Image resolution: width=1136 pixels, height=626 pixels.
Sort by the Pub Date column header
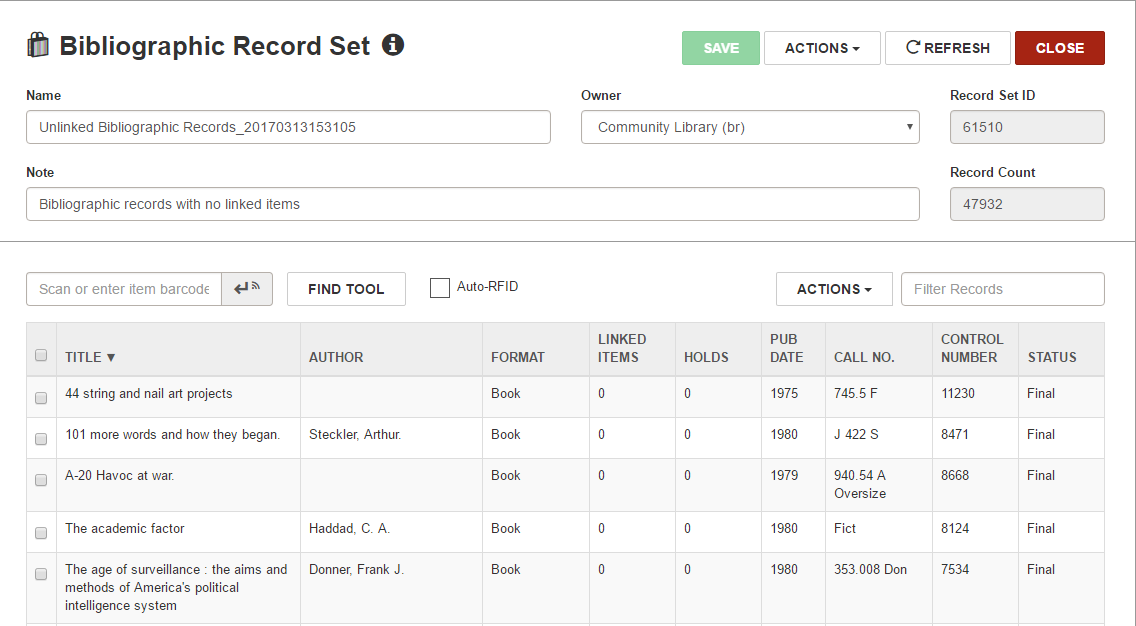[786, 348]
